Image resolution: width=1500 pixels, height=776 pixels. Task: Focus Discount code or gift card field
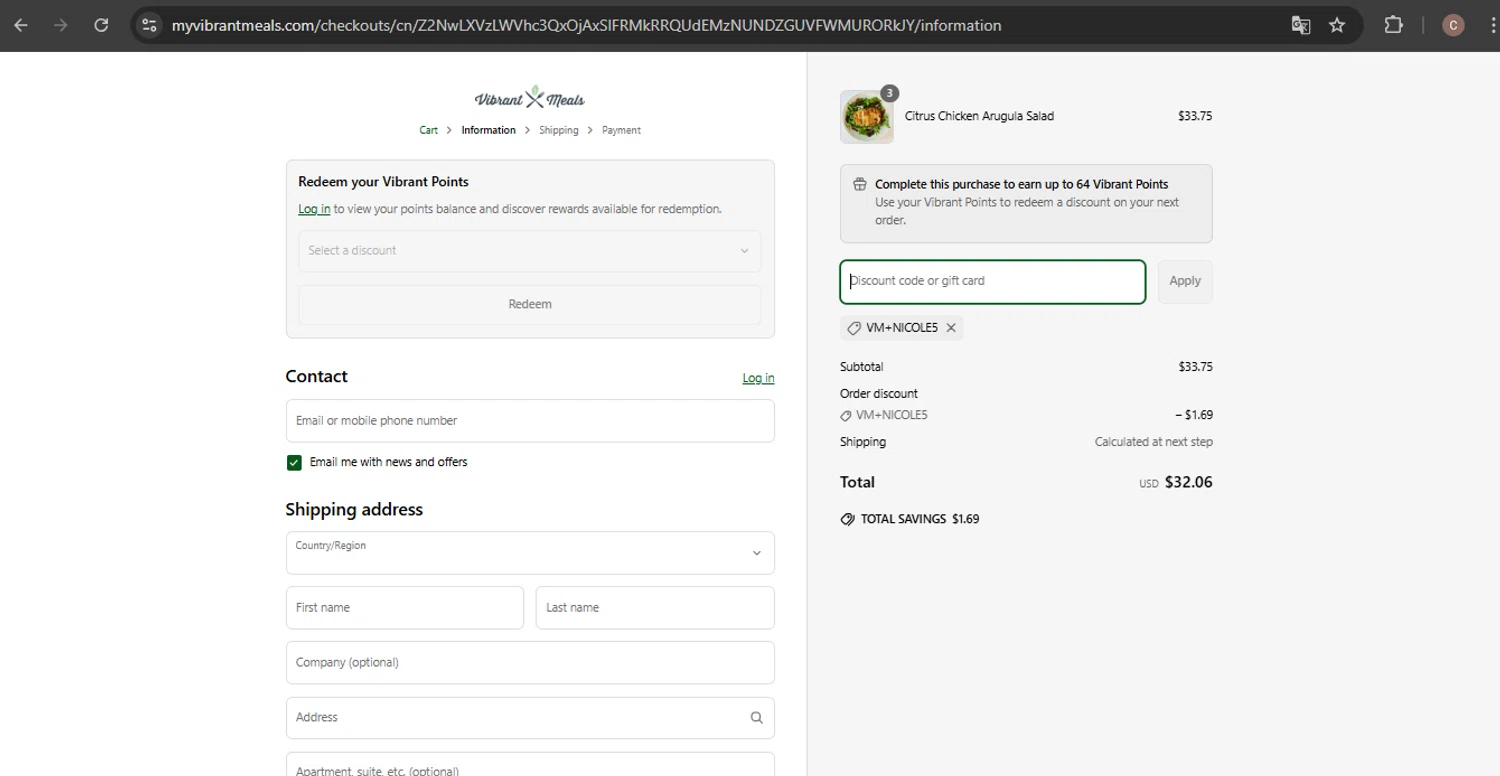coord(992,281)
